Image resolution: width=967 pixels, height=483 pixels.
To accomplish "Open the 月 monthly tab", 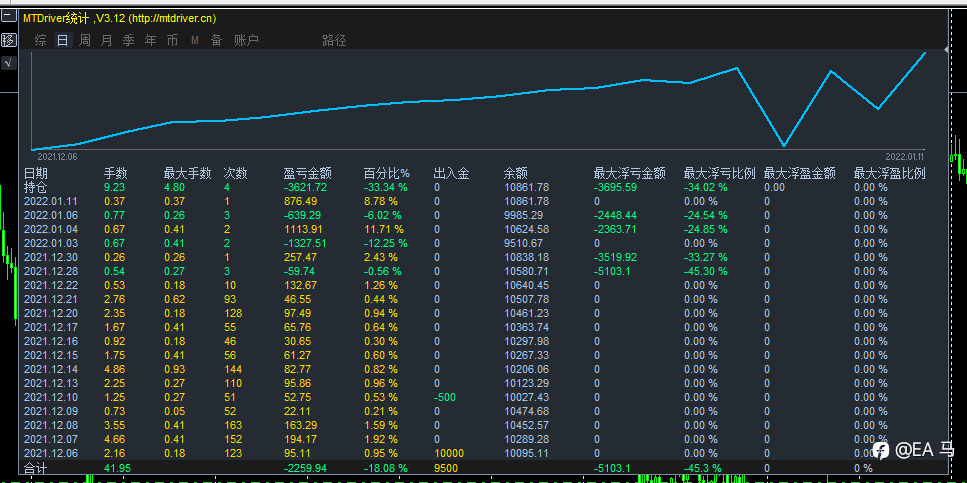I will point(107,41).
